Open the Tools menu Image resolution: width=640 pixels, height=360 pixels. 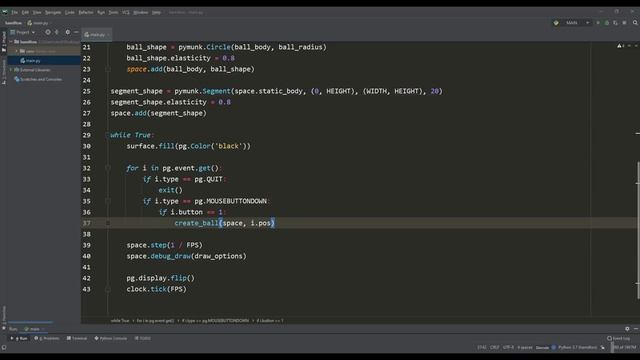pos(113,12)
